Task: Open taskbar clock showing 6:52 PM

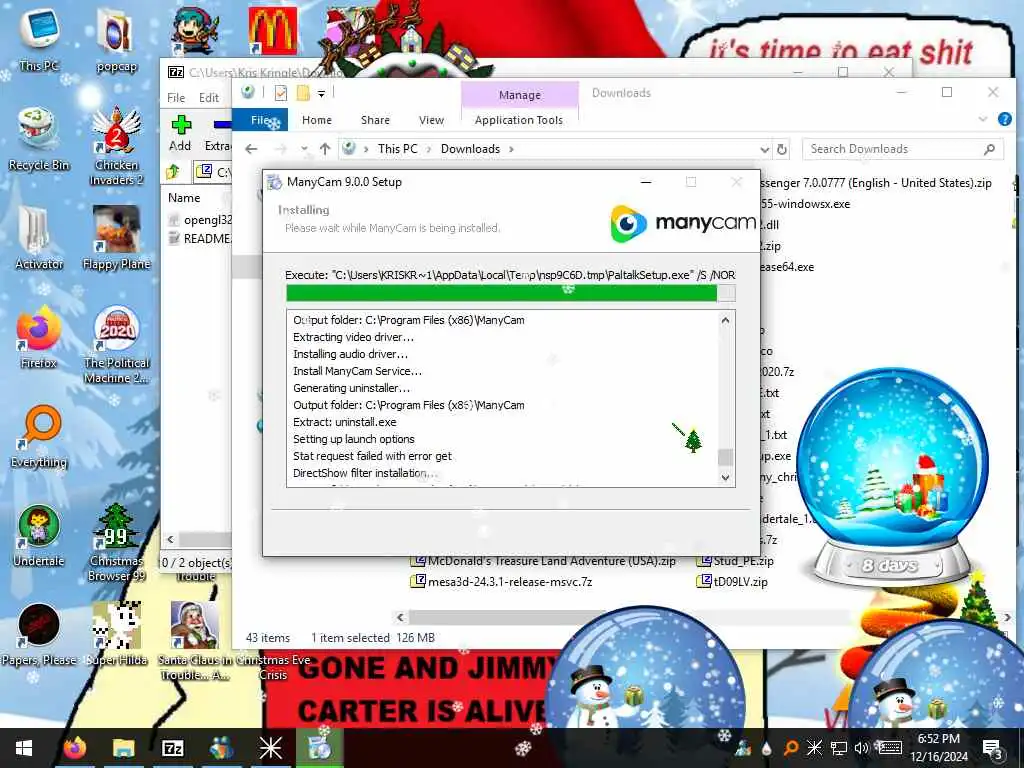Action: (x=938, y=748)
